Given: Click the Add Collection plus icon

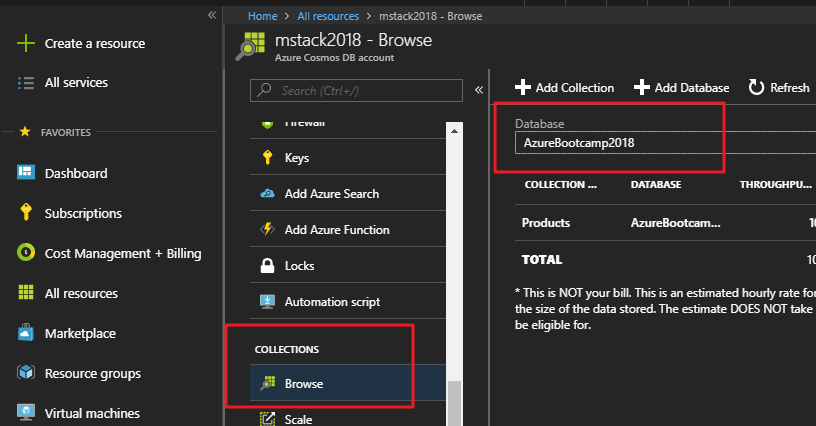Looking at the screenshot, I should pos(523,87).
